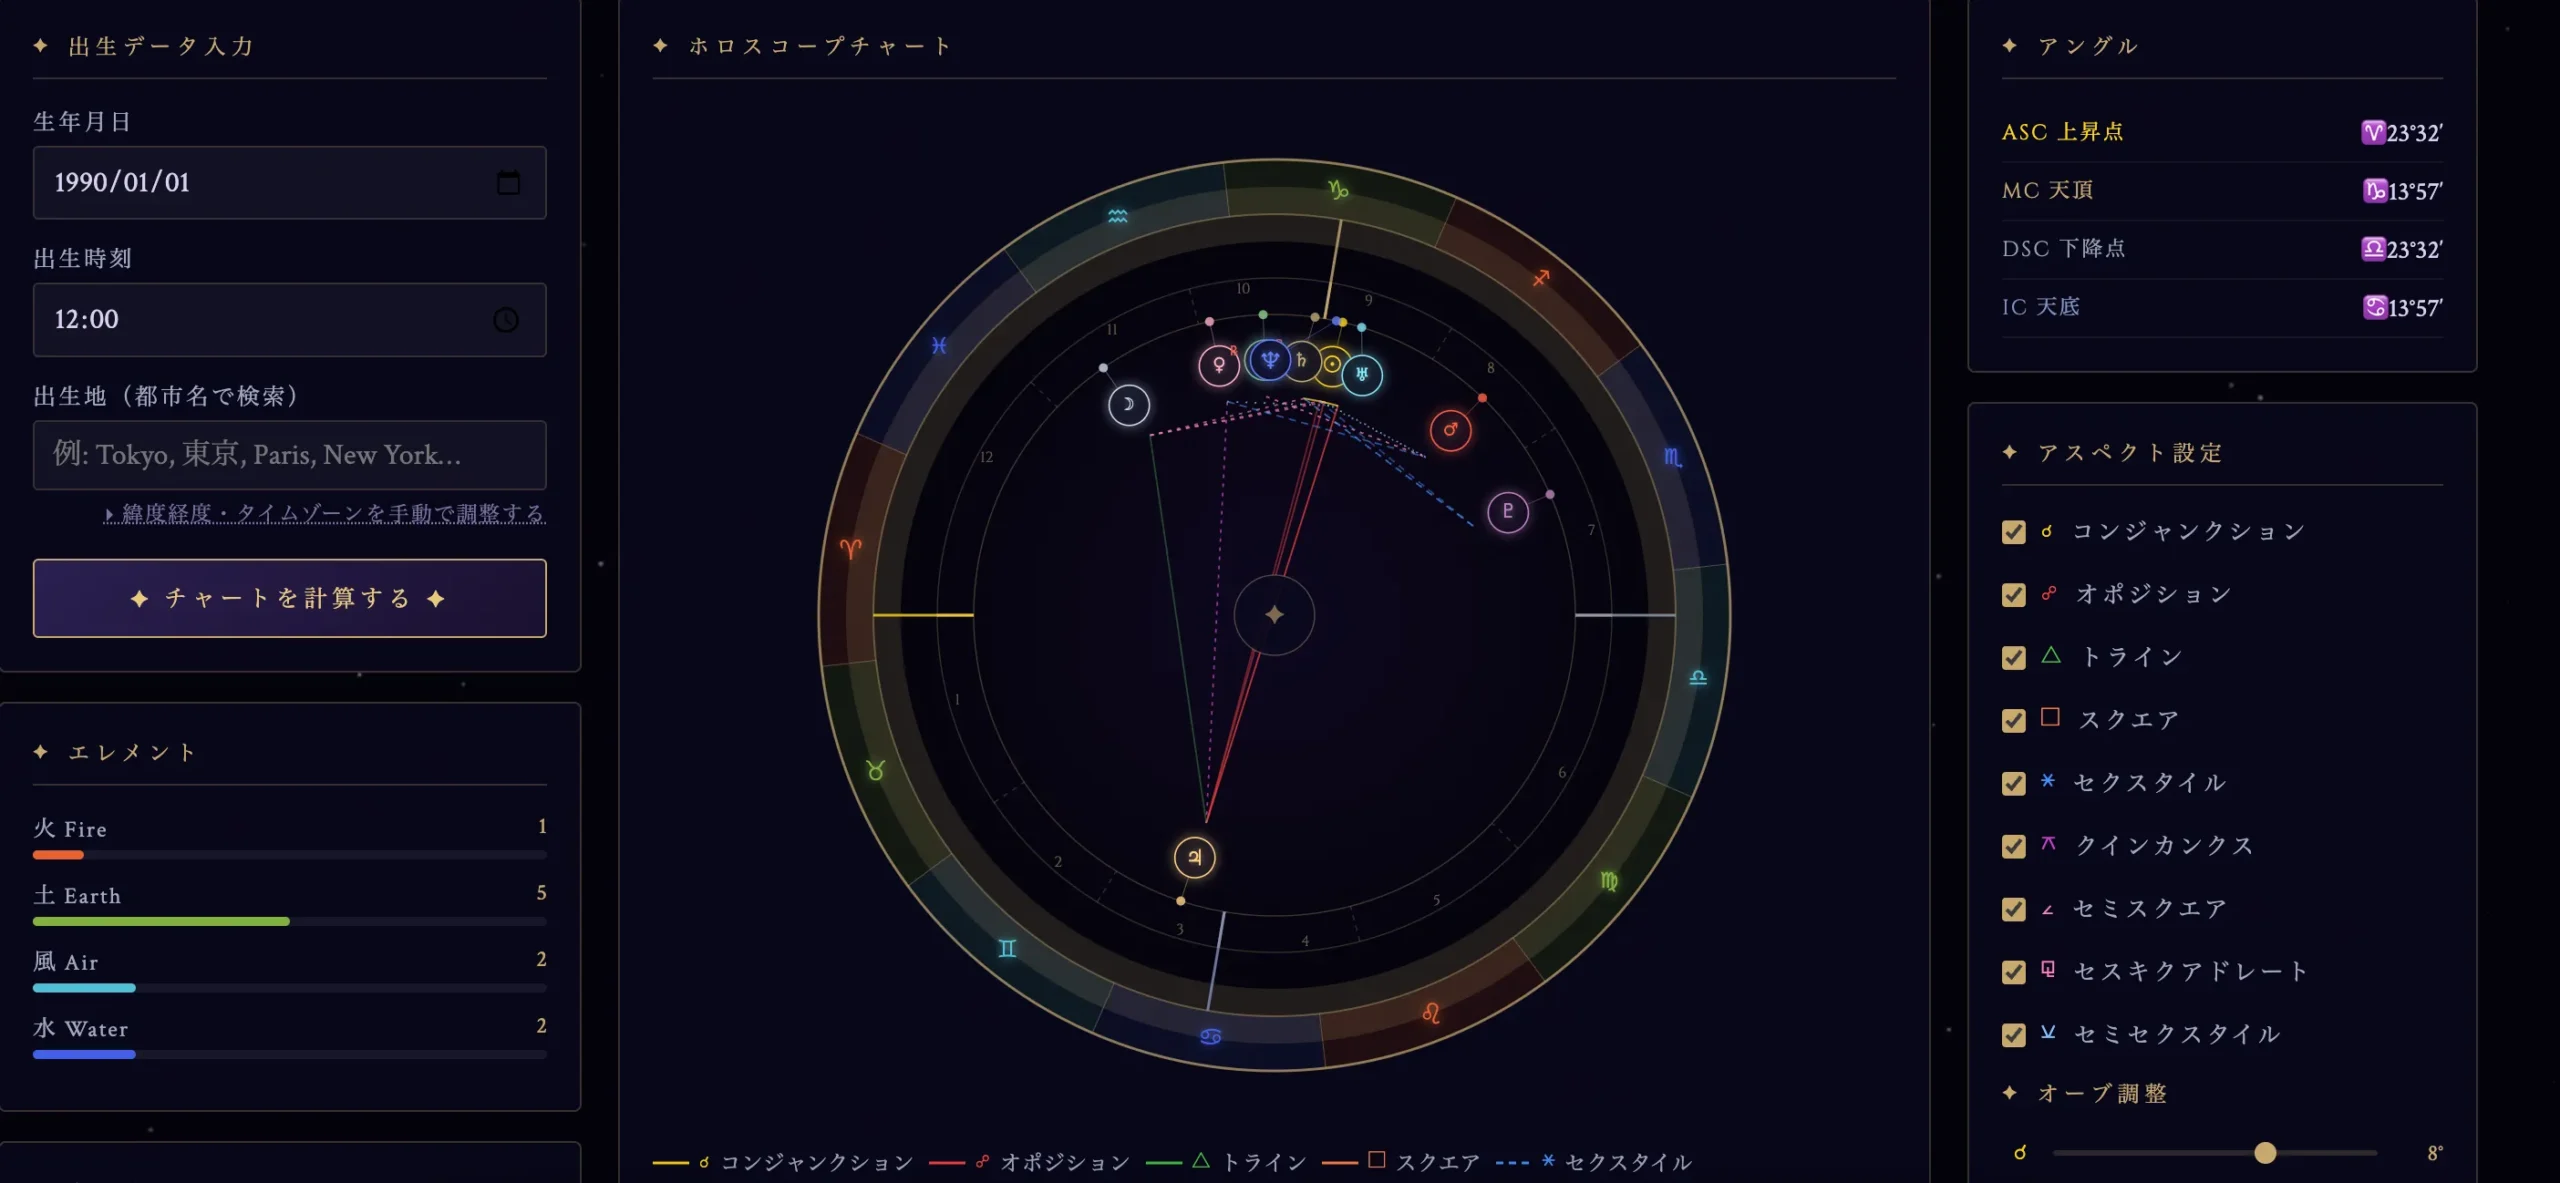
Task: Click the conjunction orb slider handle
Action: (2265, 1153)
